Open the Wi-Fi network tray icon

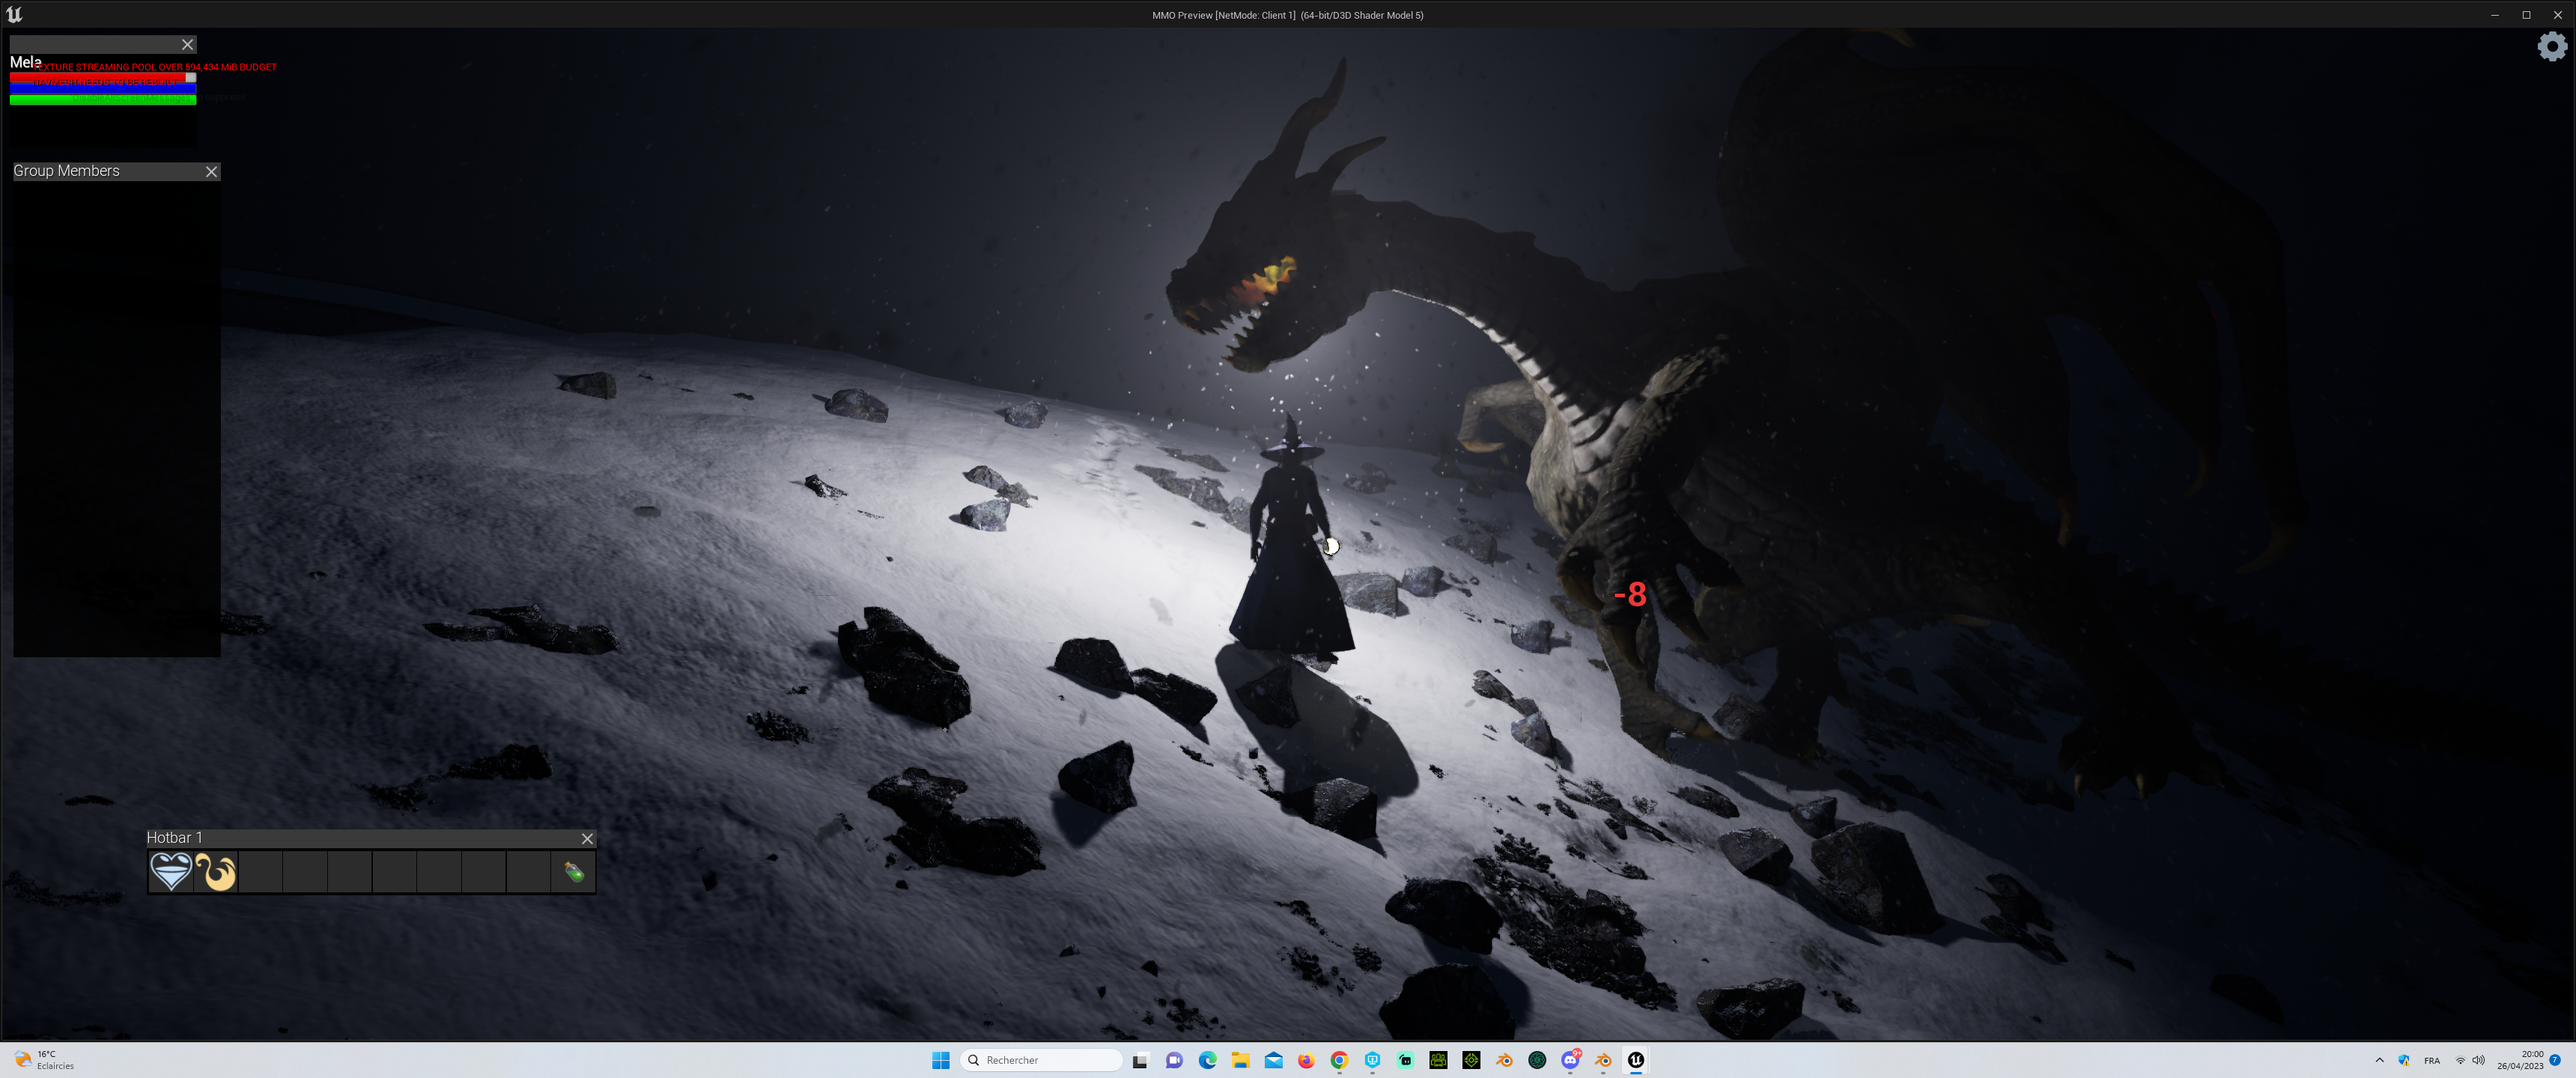(2460, 1060)
